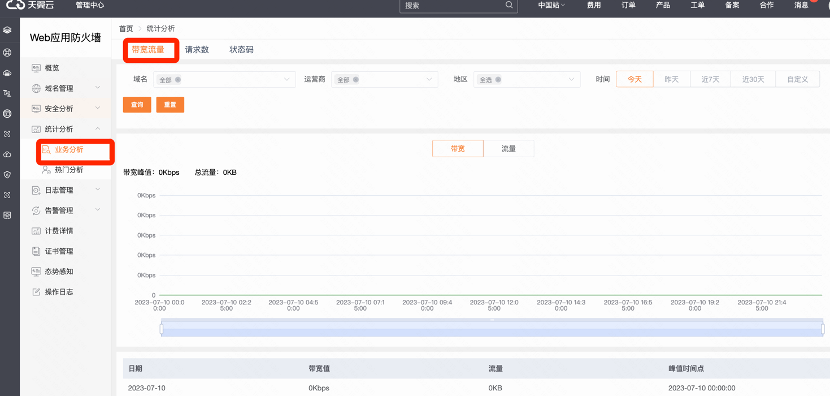The image size is (830, 396).
Task: Expand the 安全分析 submenu arrow
Action: (x=98, y=108)
